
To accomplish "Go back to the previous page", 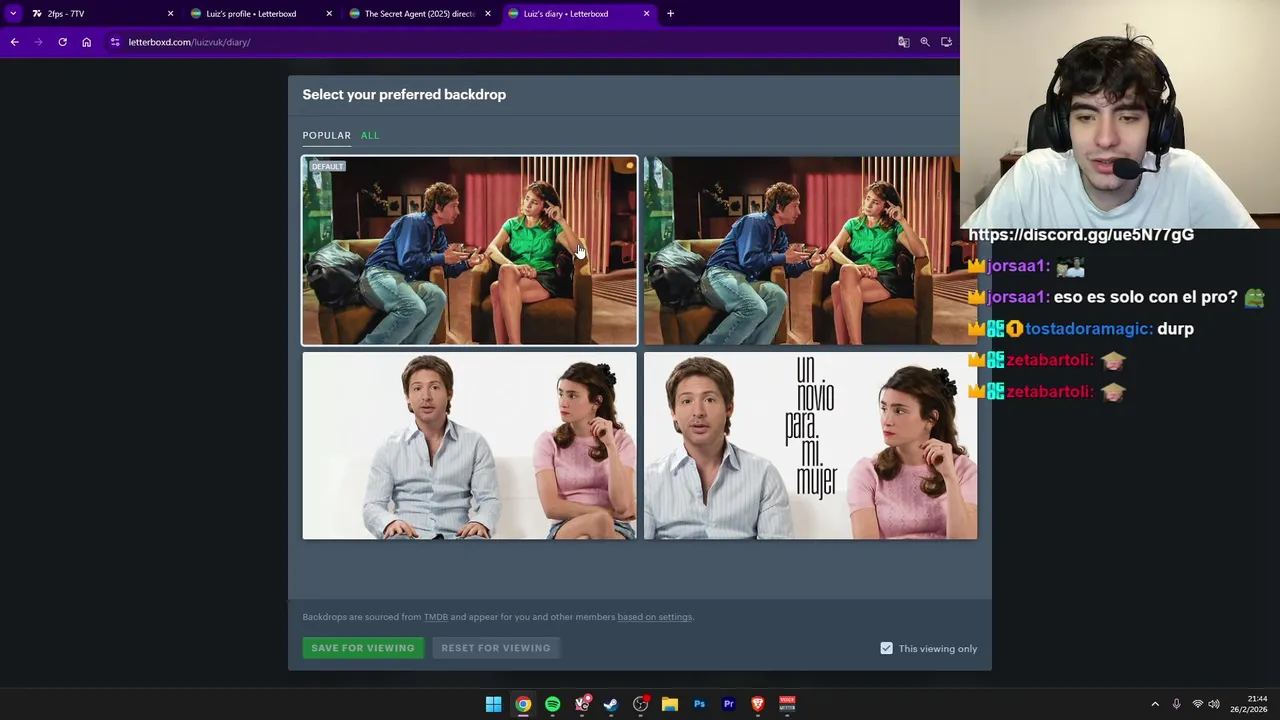I will tap(14, 42).
